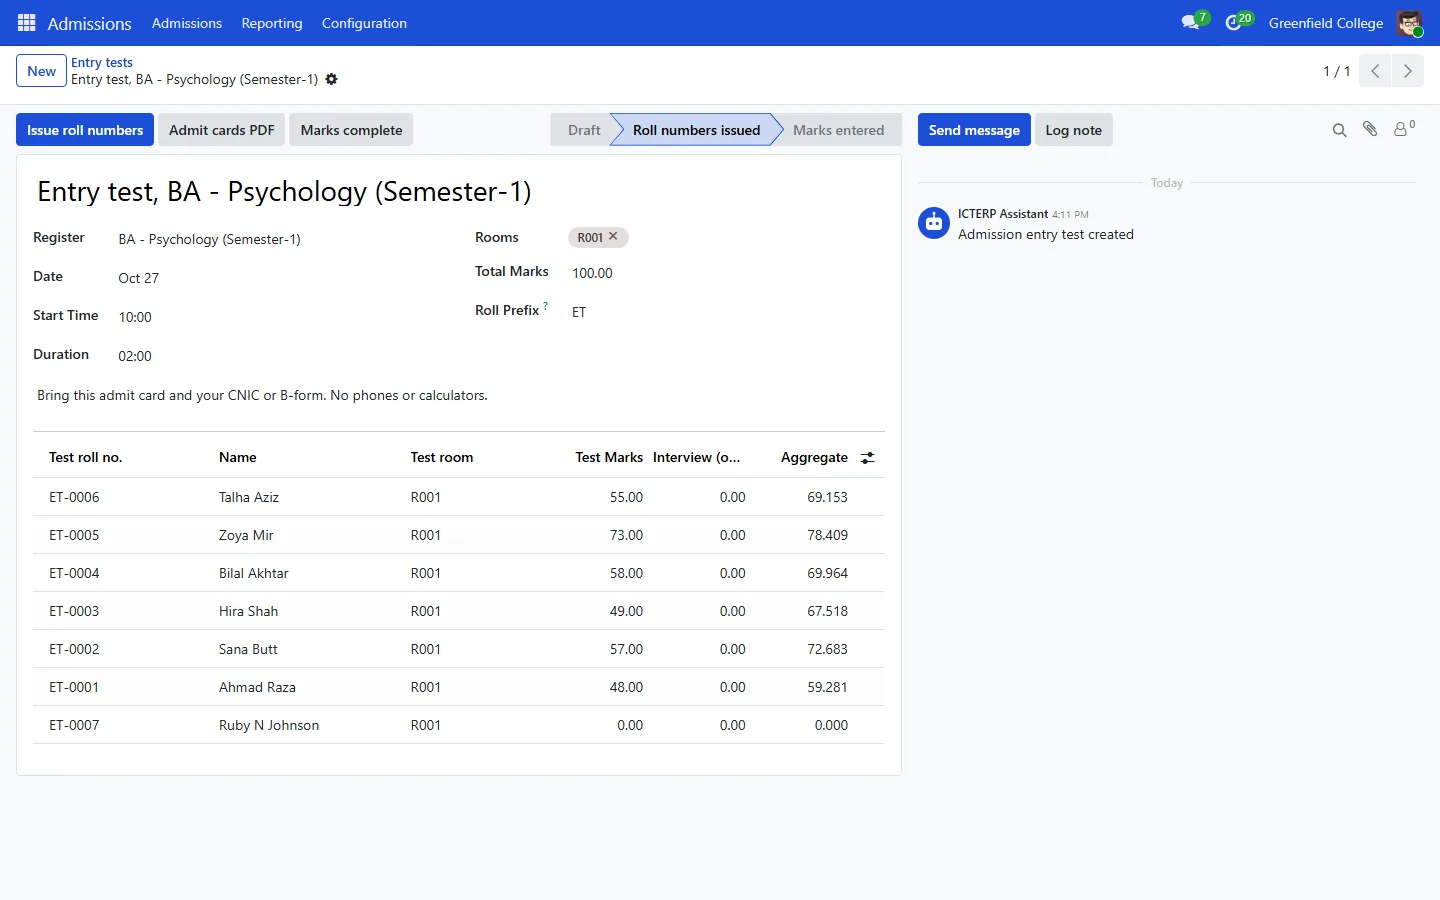This screenshot has width=1440, height=900.
Task: Edit the admit card instructions note
Action: coord(459,395)
